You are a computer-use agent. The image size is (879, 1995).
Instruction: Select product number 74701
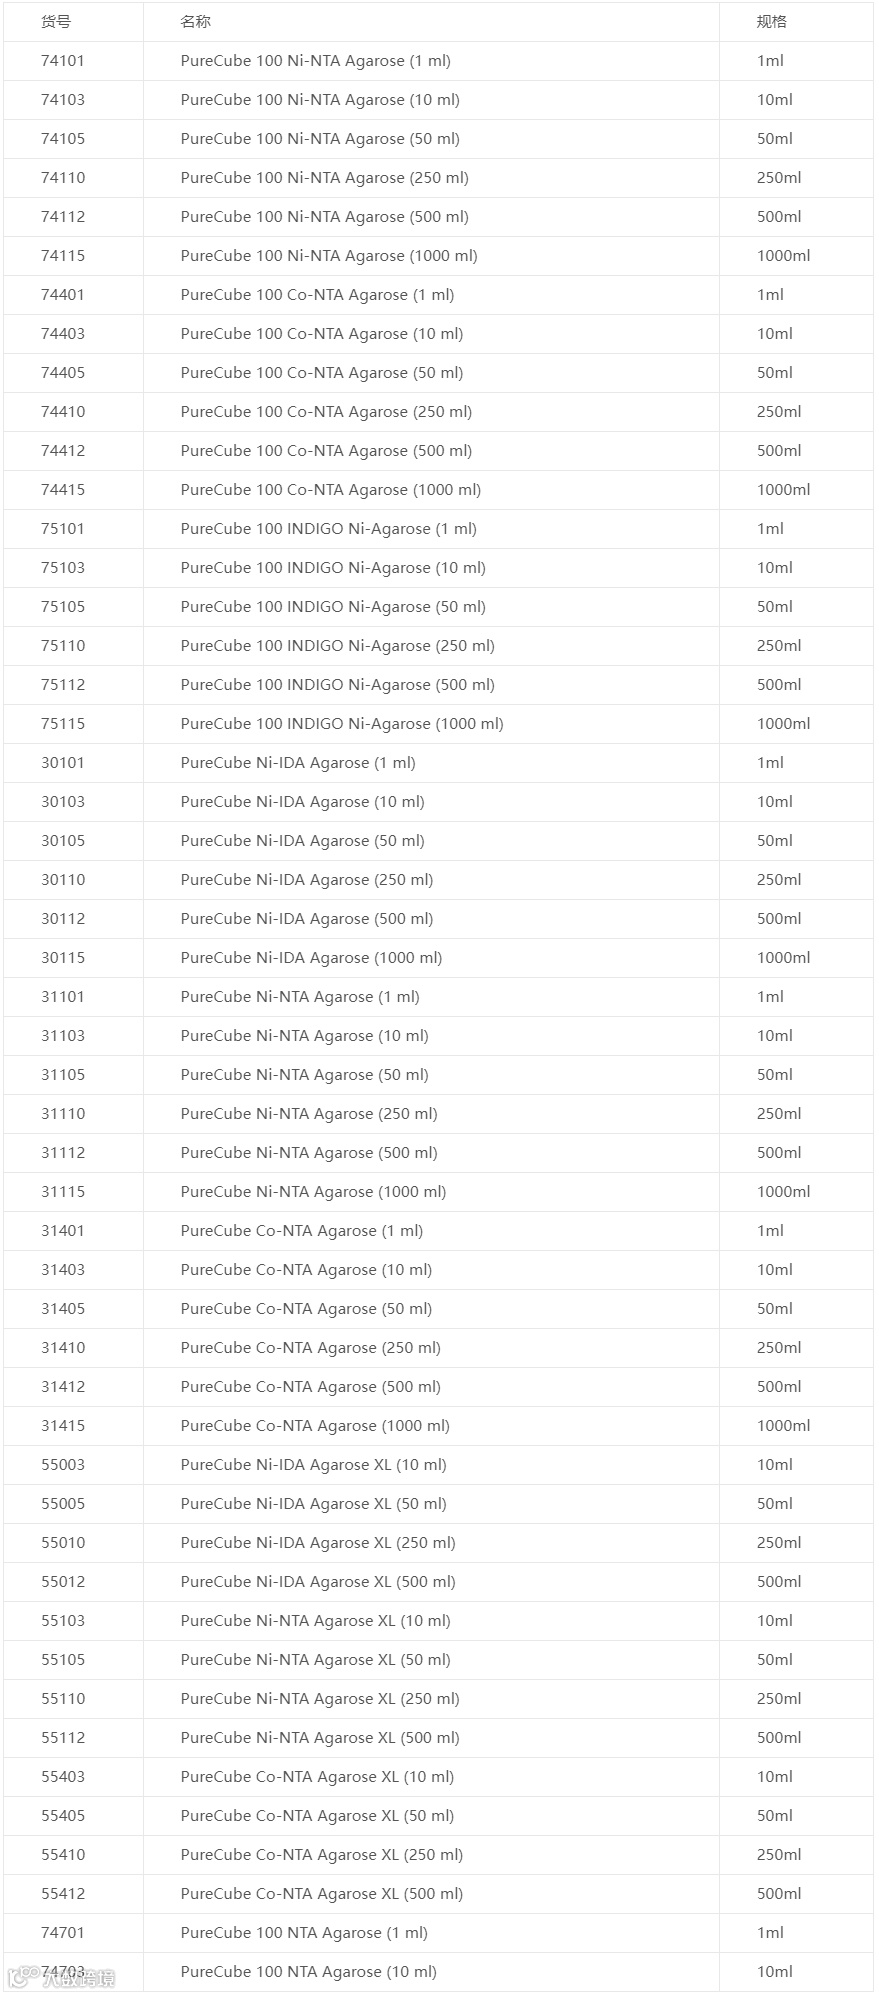click(x=63, y=1933)
